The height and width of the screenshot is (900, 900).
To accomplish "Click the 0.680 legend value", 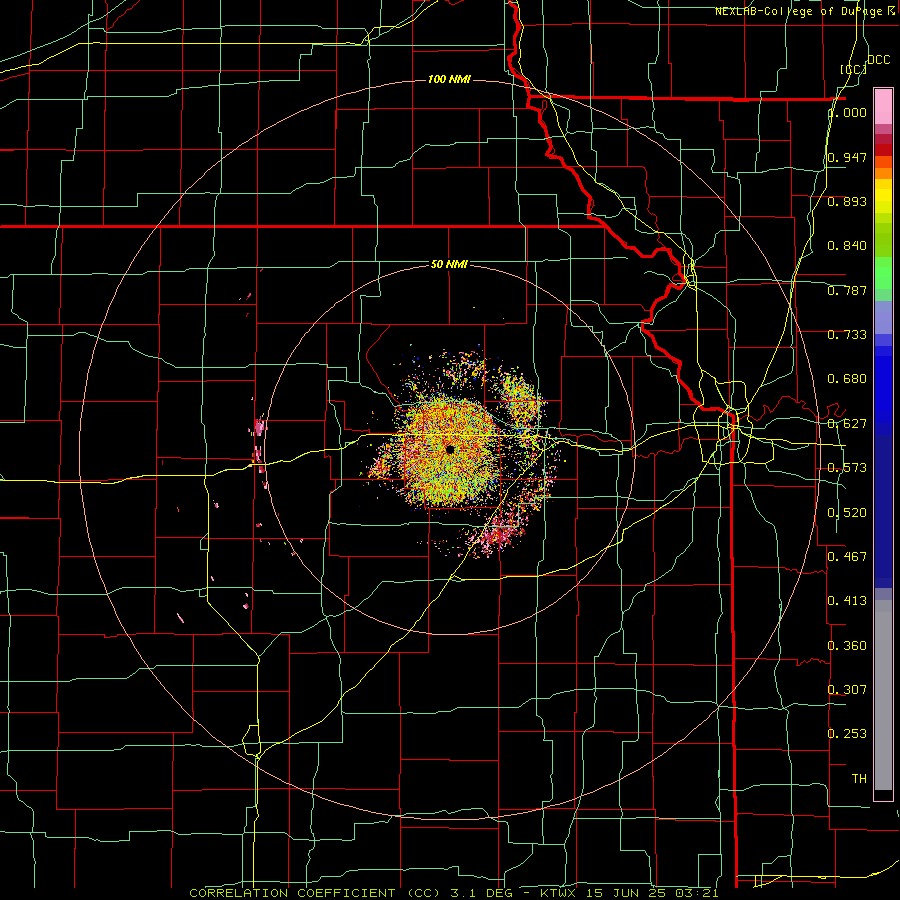I will 847,379.
